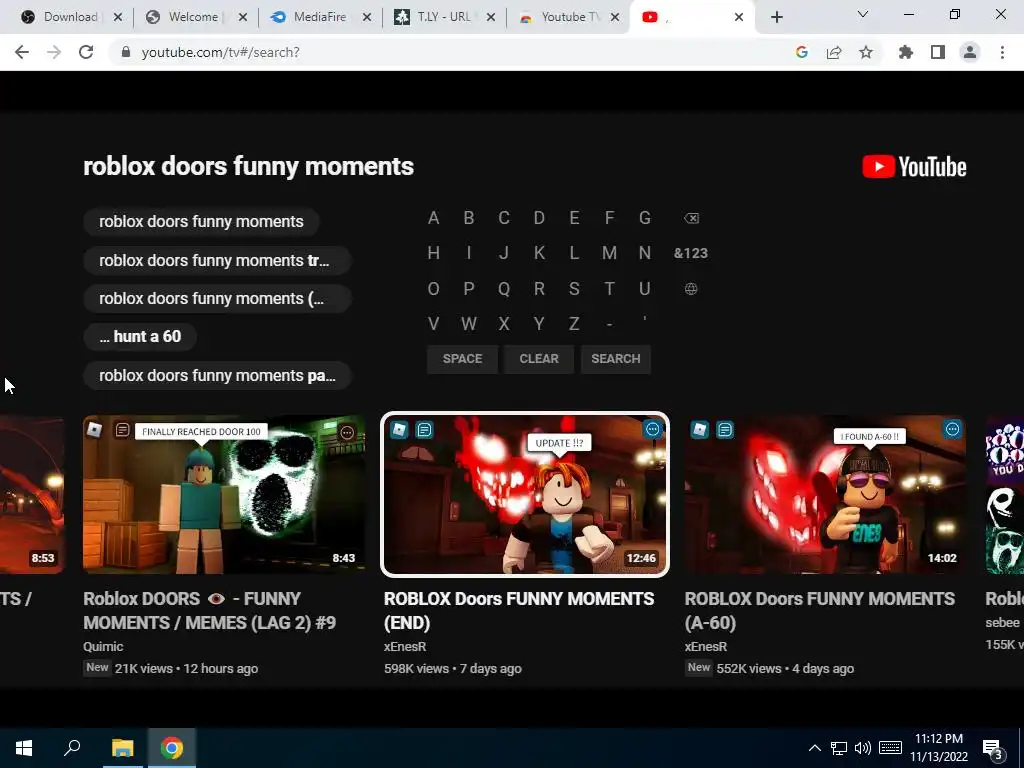Open File Explorer from the taskbar
The height and width of the screenshot is (768, 1024).
(x=122, y=748)
